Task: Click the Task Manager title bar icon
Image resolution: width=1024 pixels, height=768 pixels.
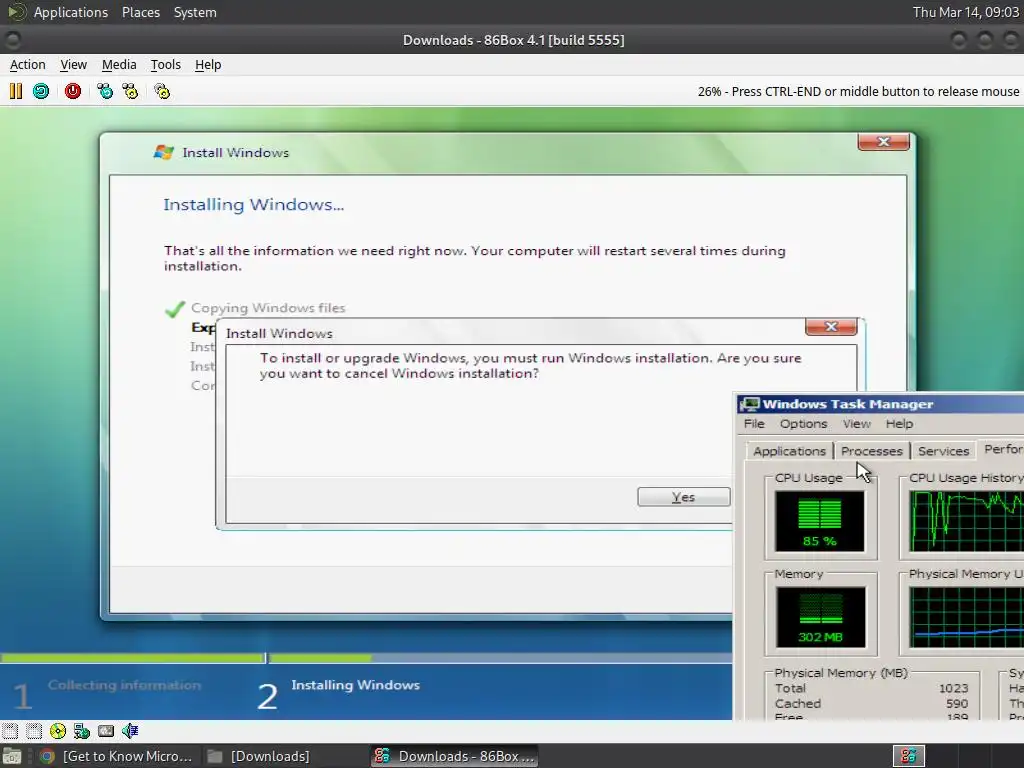Action: (x=749, y=404)
